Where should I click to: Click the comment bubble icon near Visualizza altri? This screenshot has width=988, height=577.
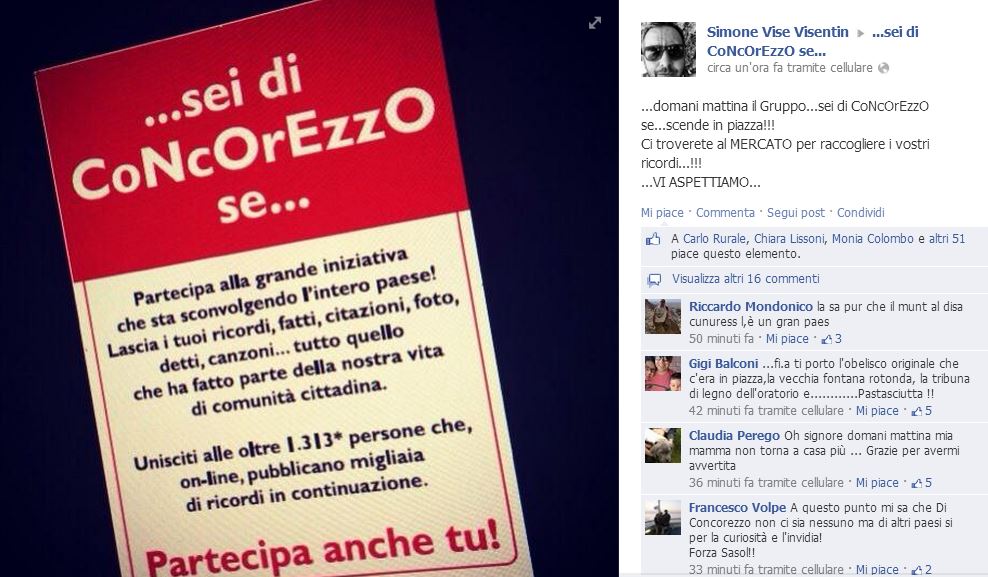click(x=655, y=280)
